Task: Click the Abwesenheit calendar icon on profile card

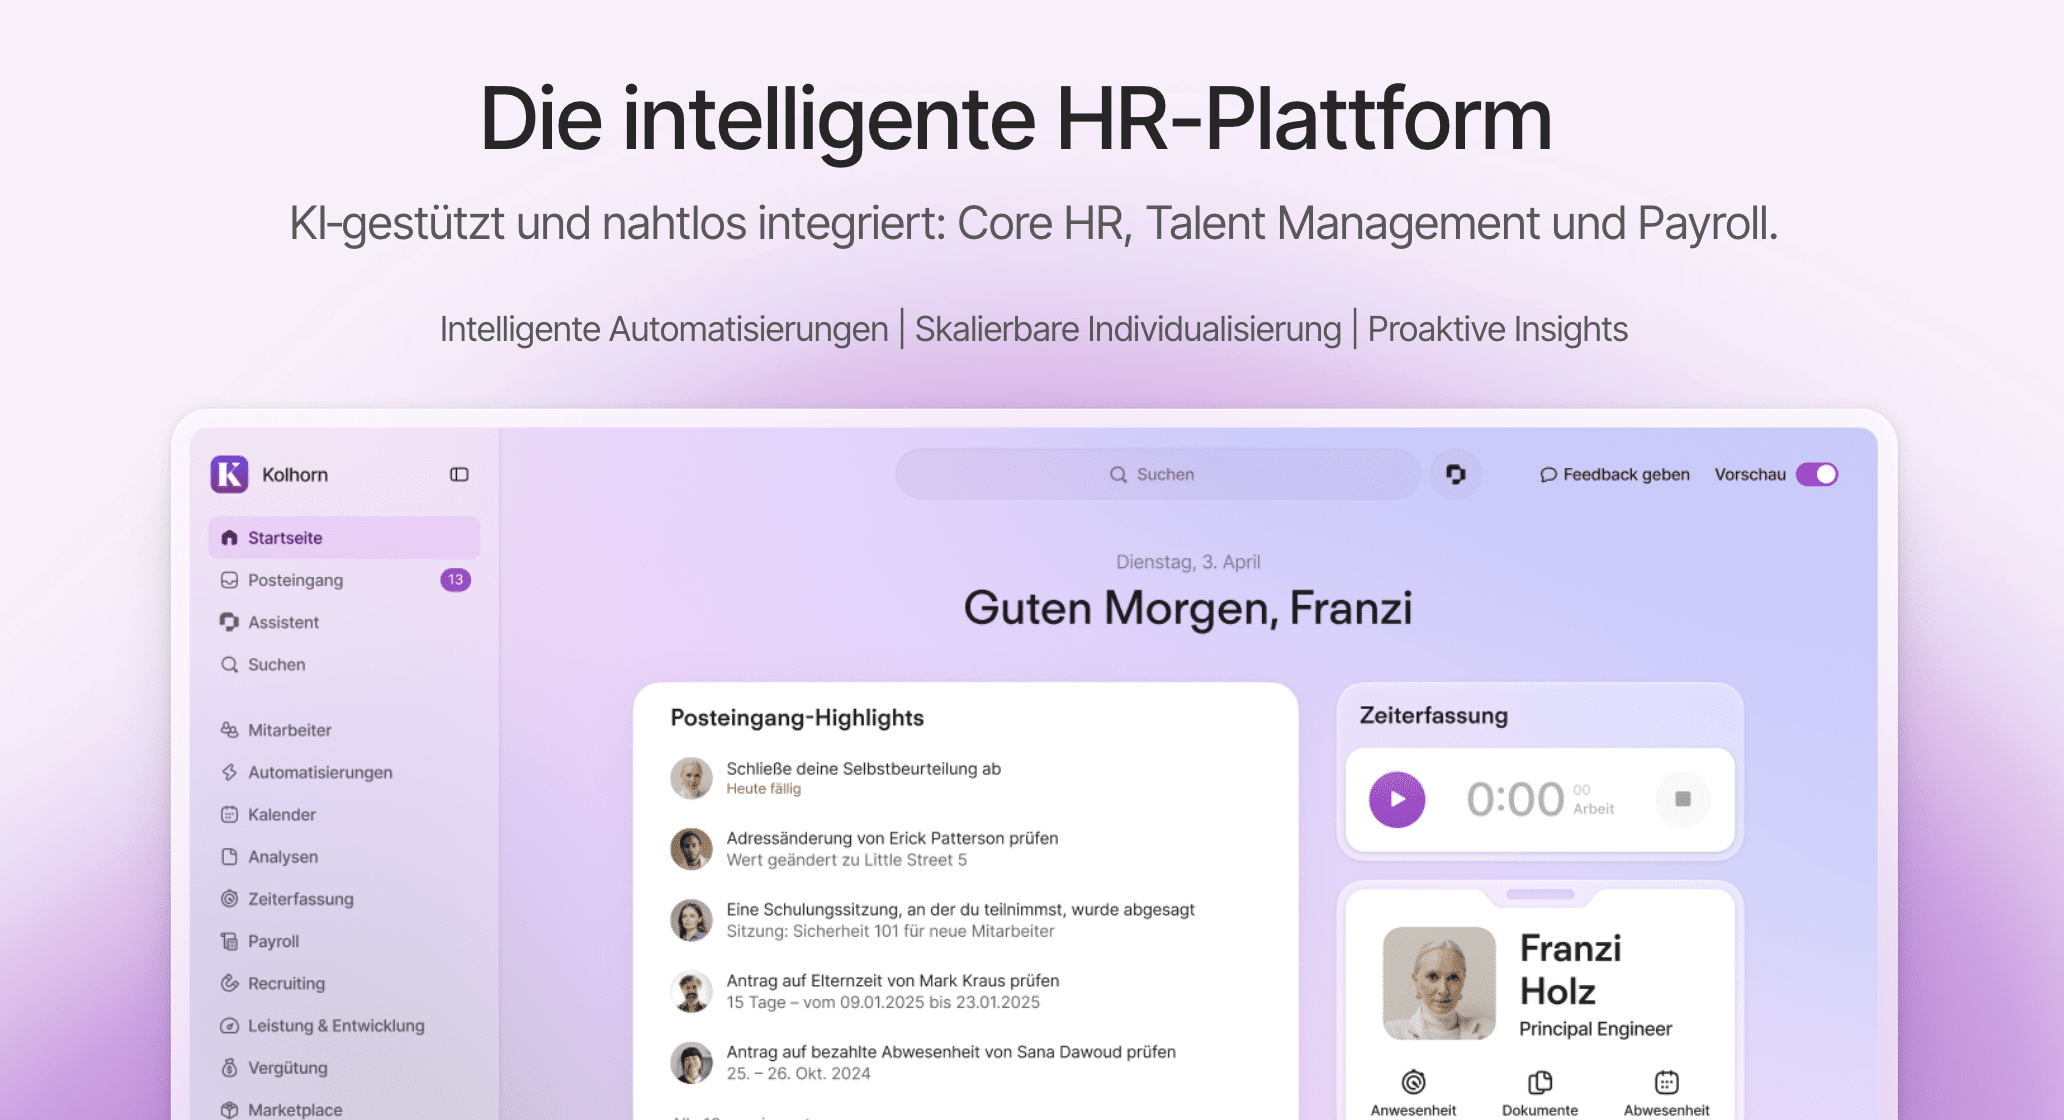Action: point(1666,1082)
